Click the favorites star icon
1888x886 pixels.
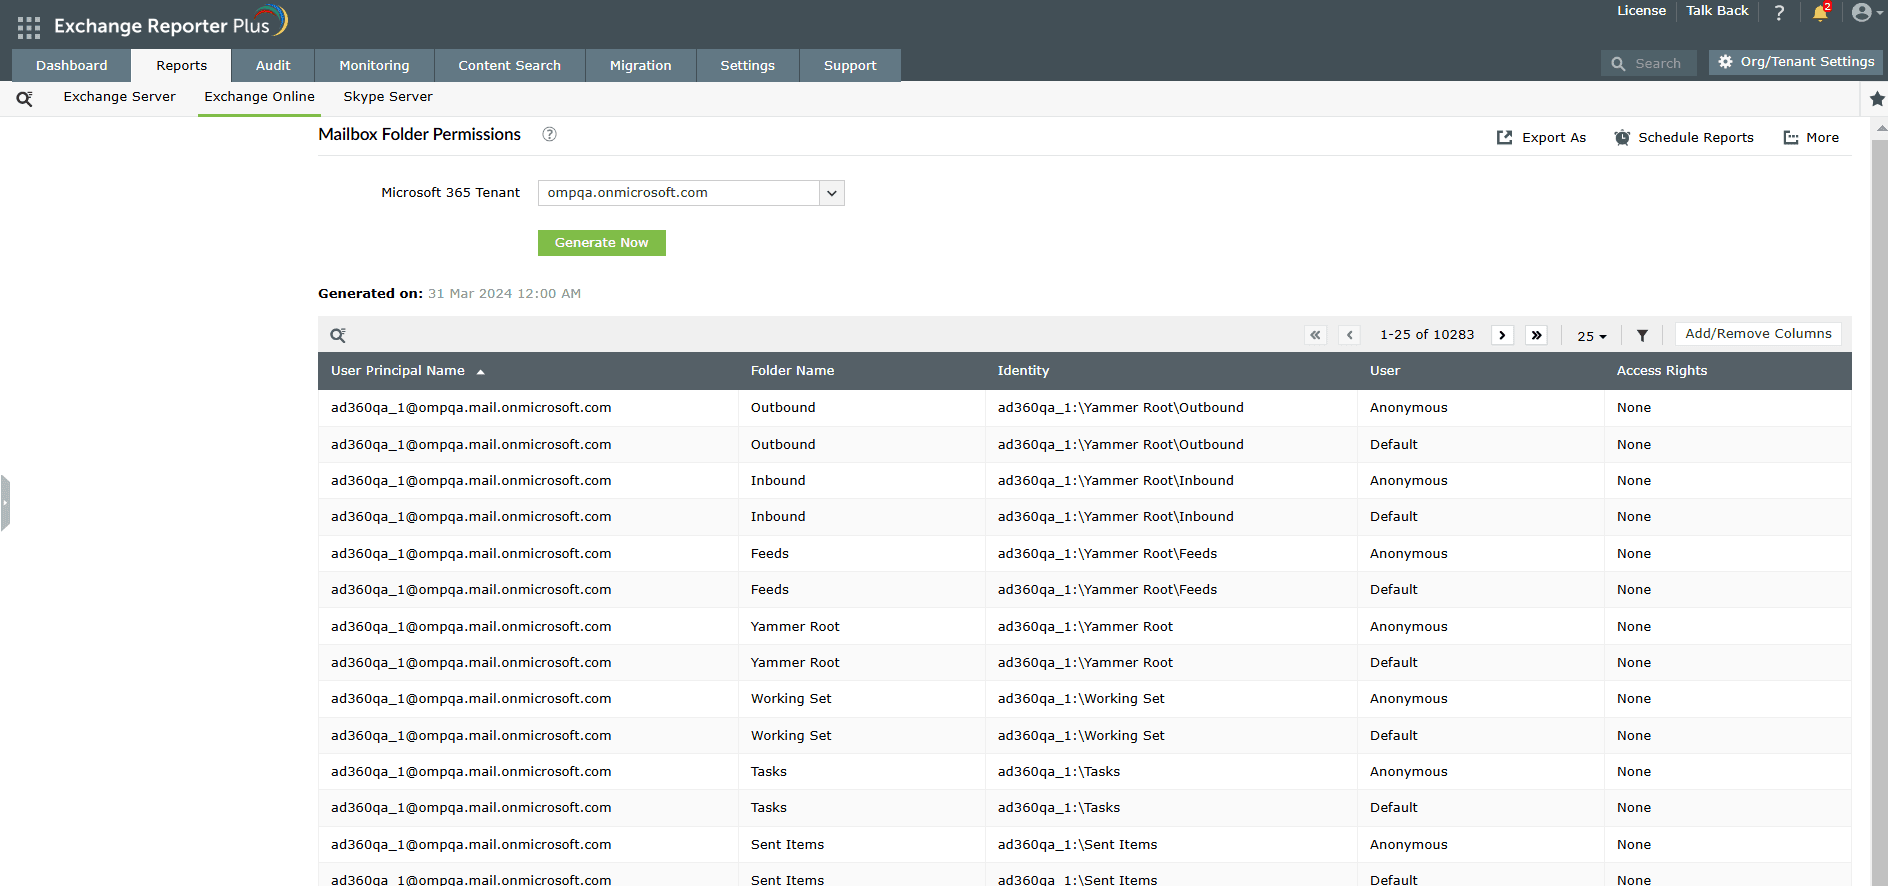pyautogui.click(x=1877, y=99)
